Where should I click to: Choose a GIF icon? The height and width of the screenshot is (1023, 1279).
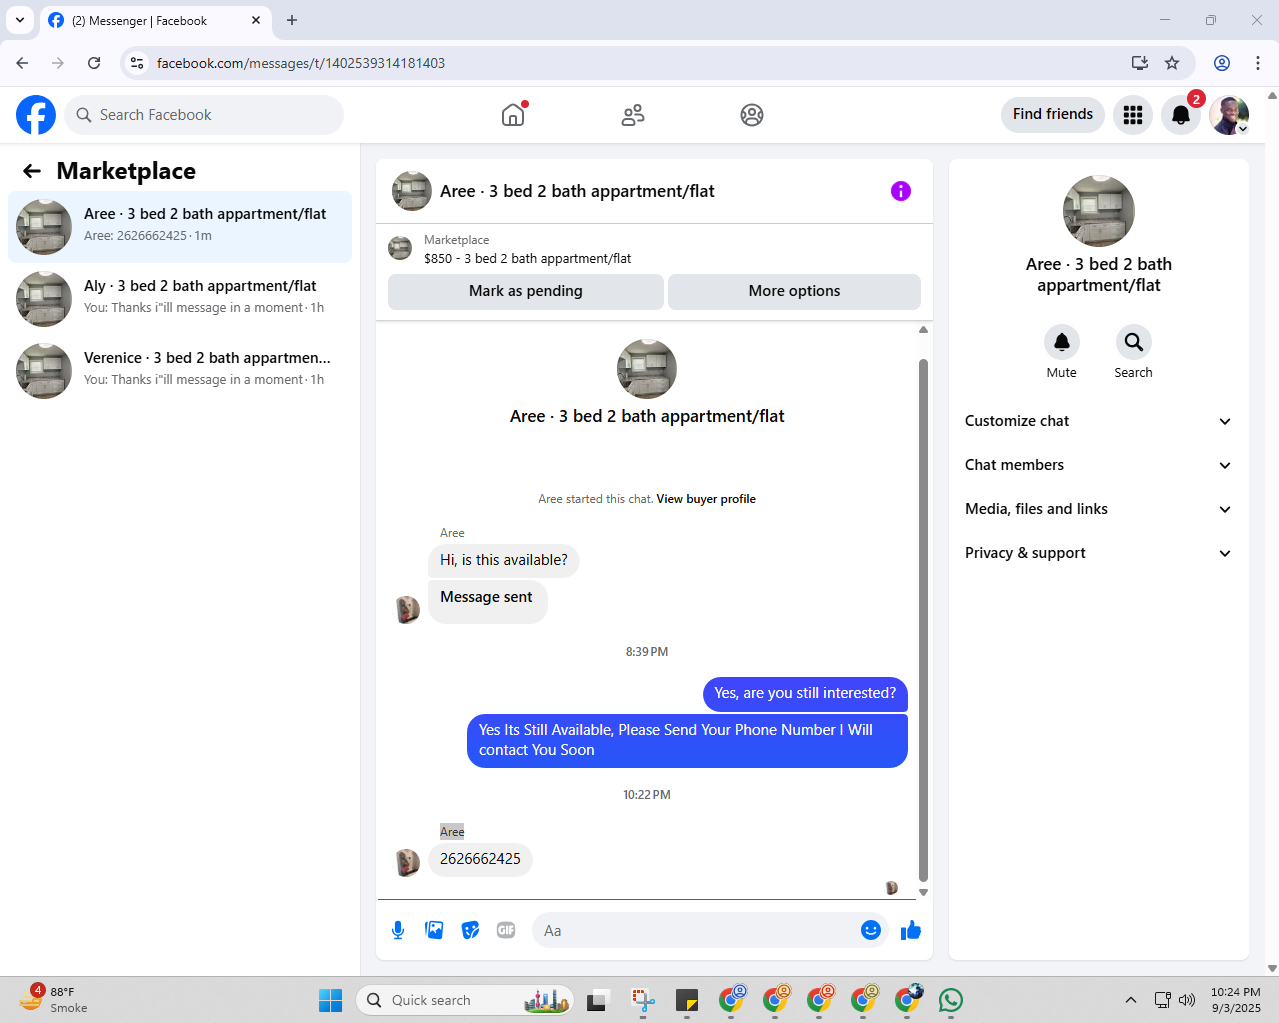click(x=506, y=930)
